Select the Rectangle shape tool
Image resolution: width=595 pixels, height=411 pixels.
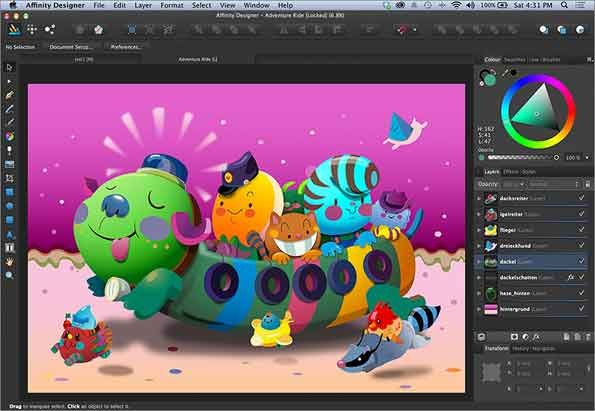coord(9,192)
